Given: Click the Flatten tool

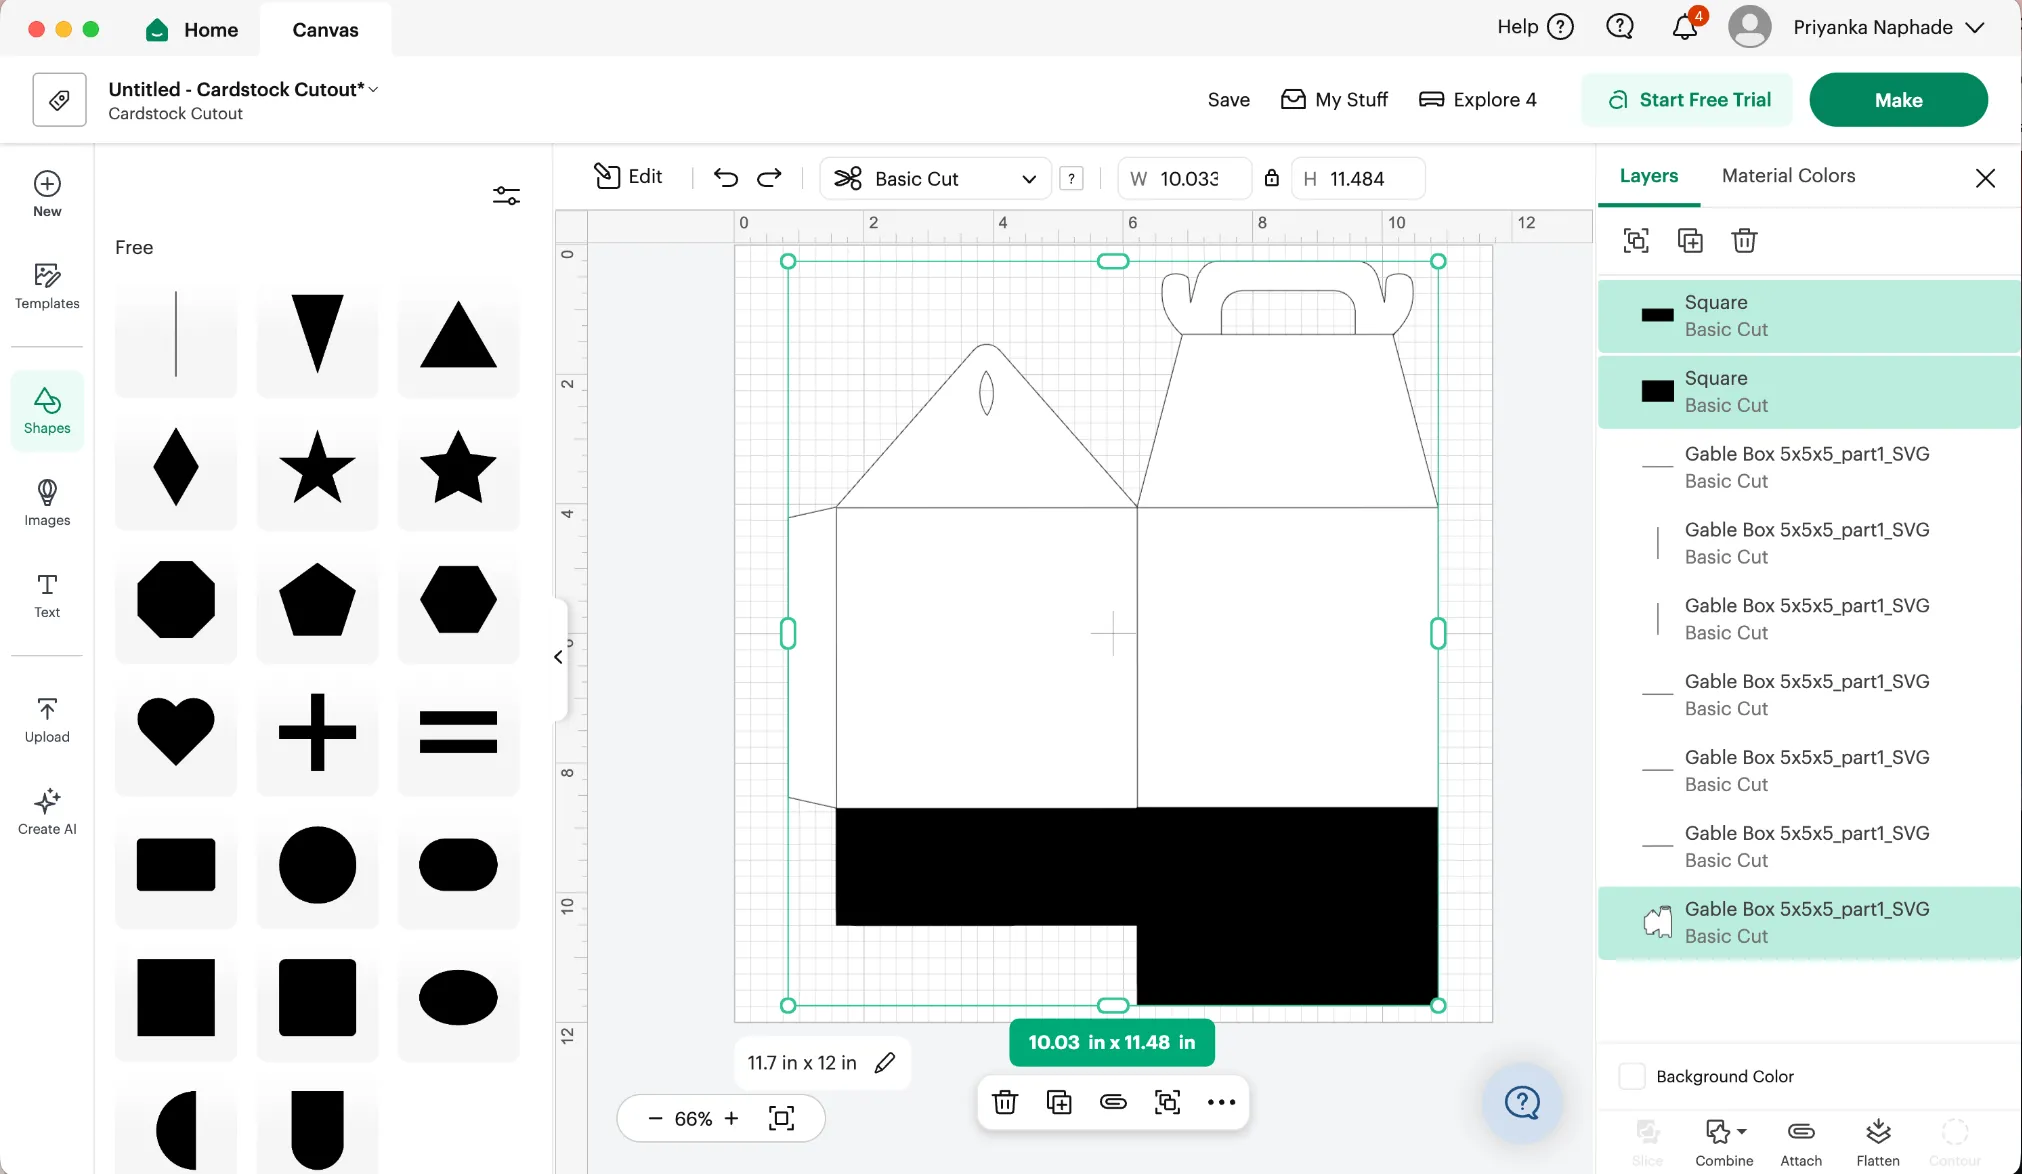Looking at the screenshot, I should tap(1878, 1142).
